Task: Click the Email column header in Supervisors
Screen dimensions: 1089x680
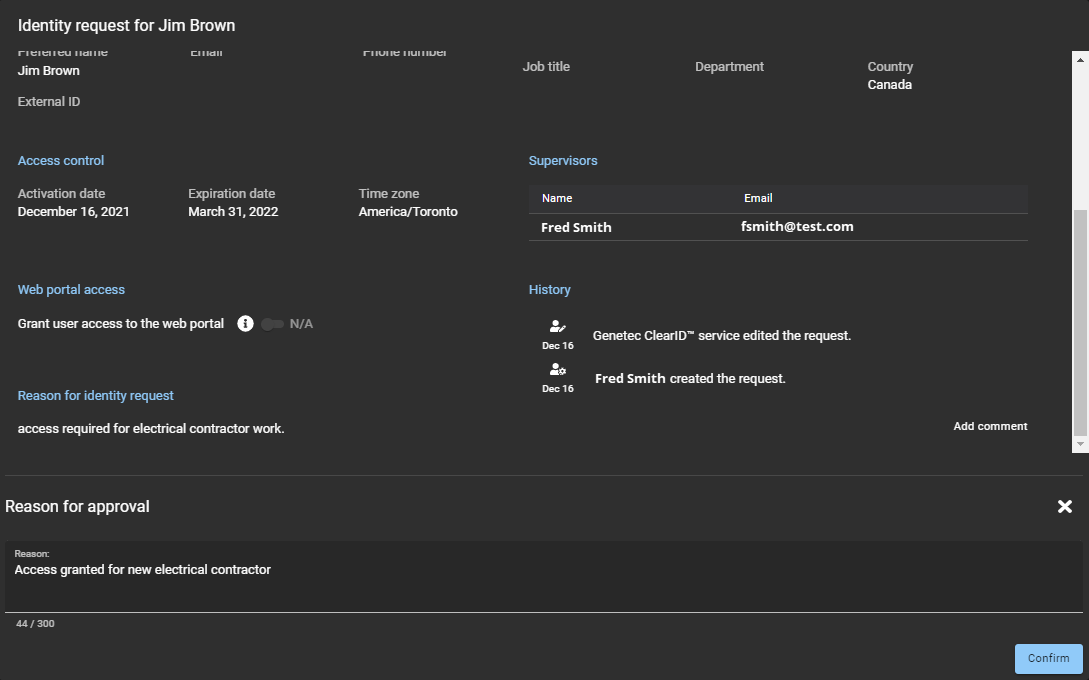Action: (758, 198)
